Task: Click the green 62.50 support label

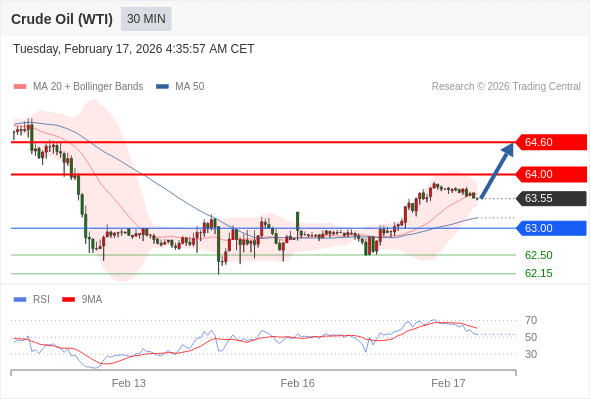Action: tap(538, 255)
